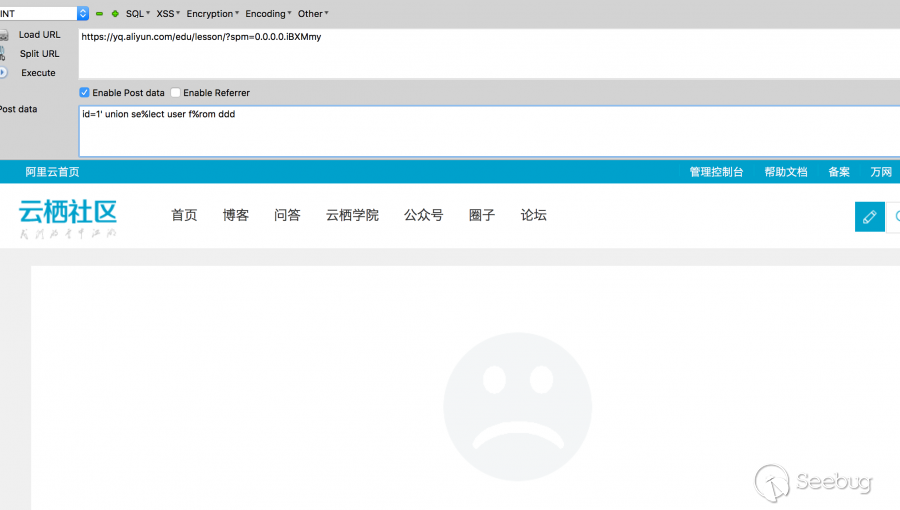Open the Other dropdown menu
This screenshot has width=900, height=510.
[313, 14]
